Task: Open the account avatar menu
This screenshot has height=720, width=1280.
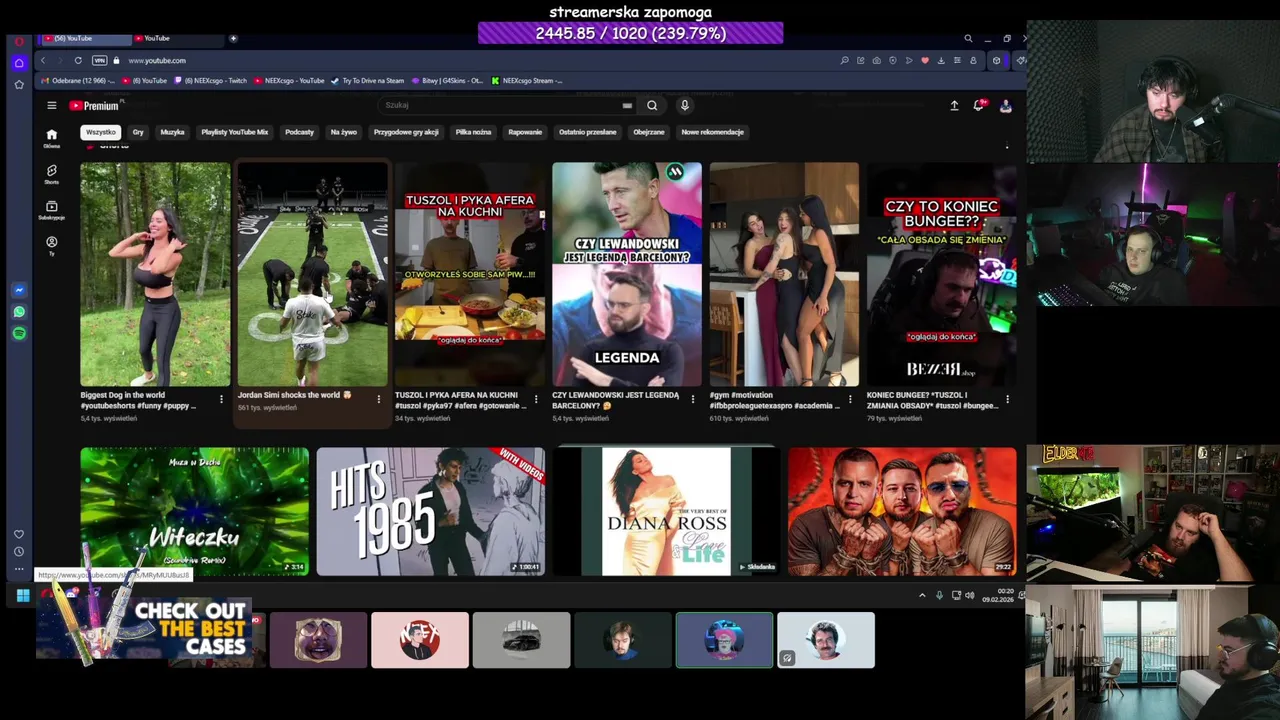Action: (x=1005, y=105)
